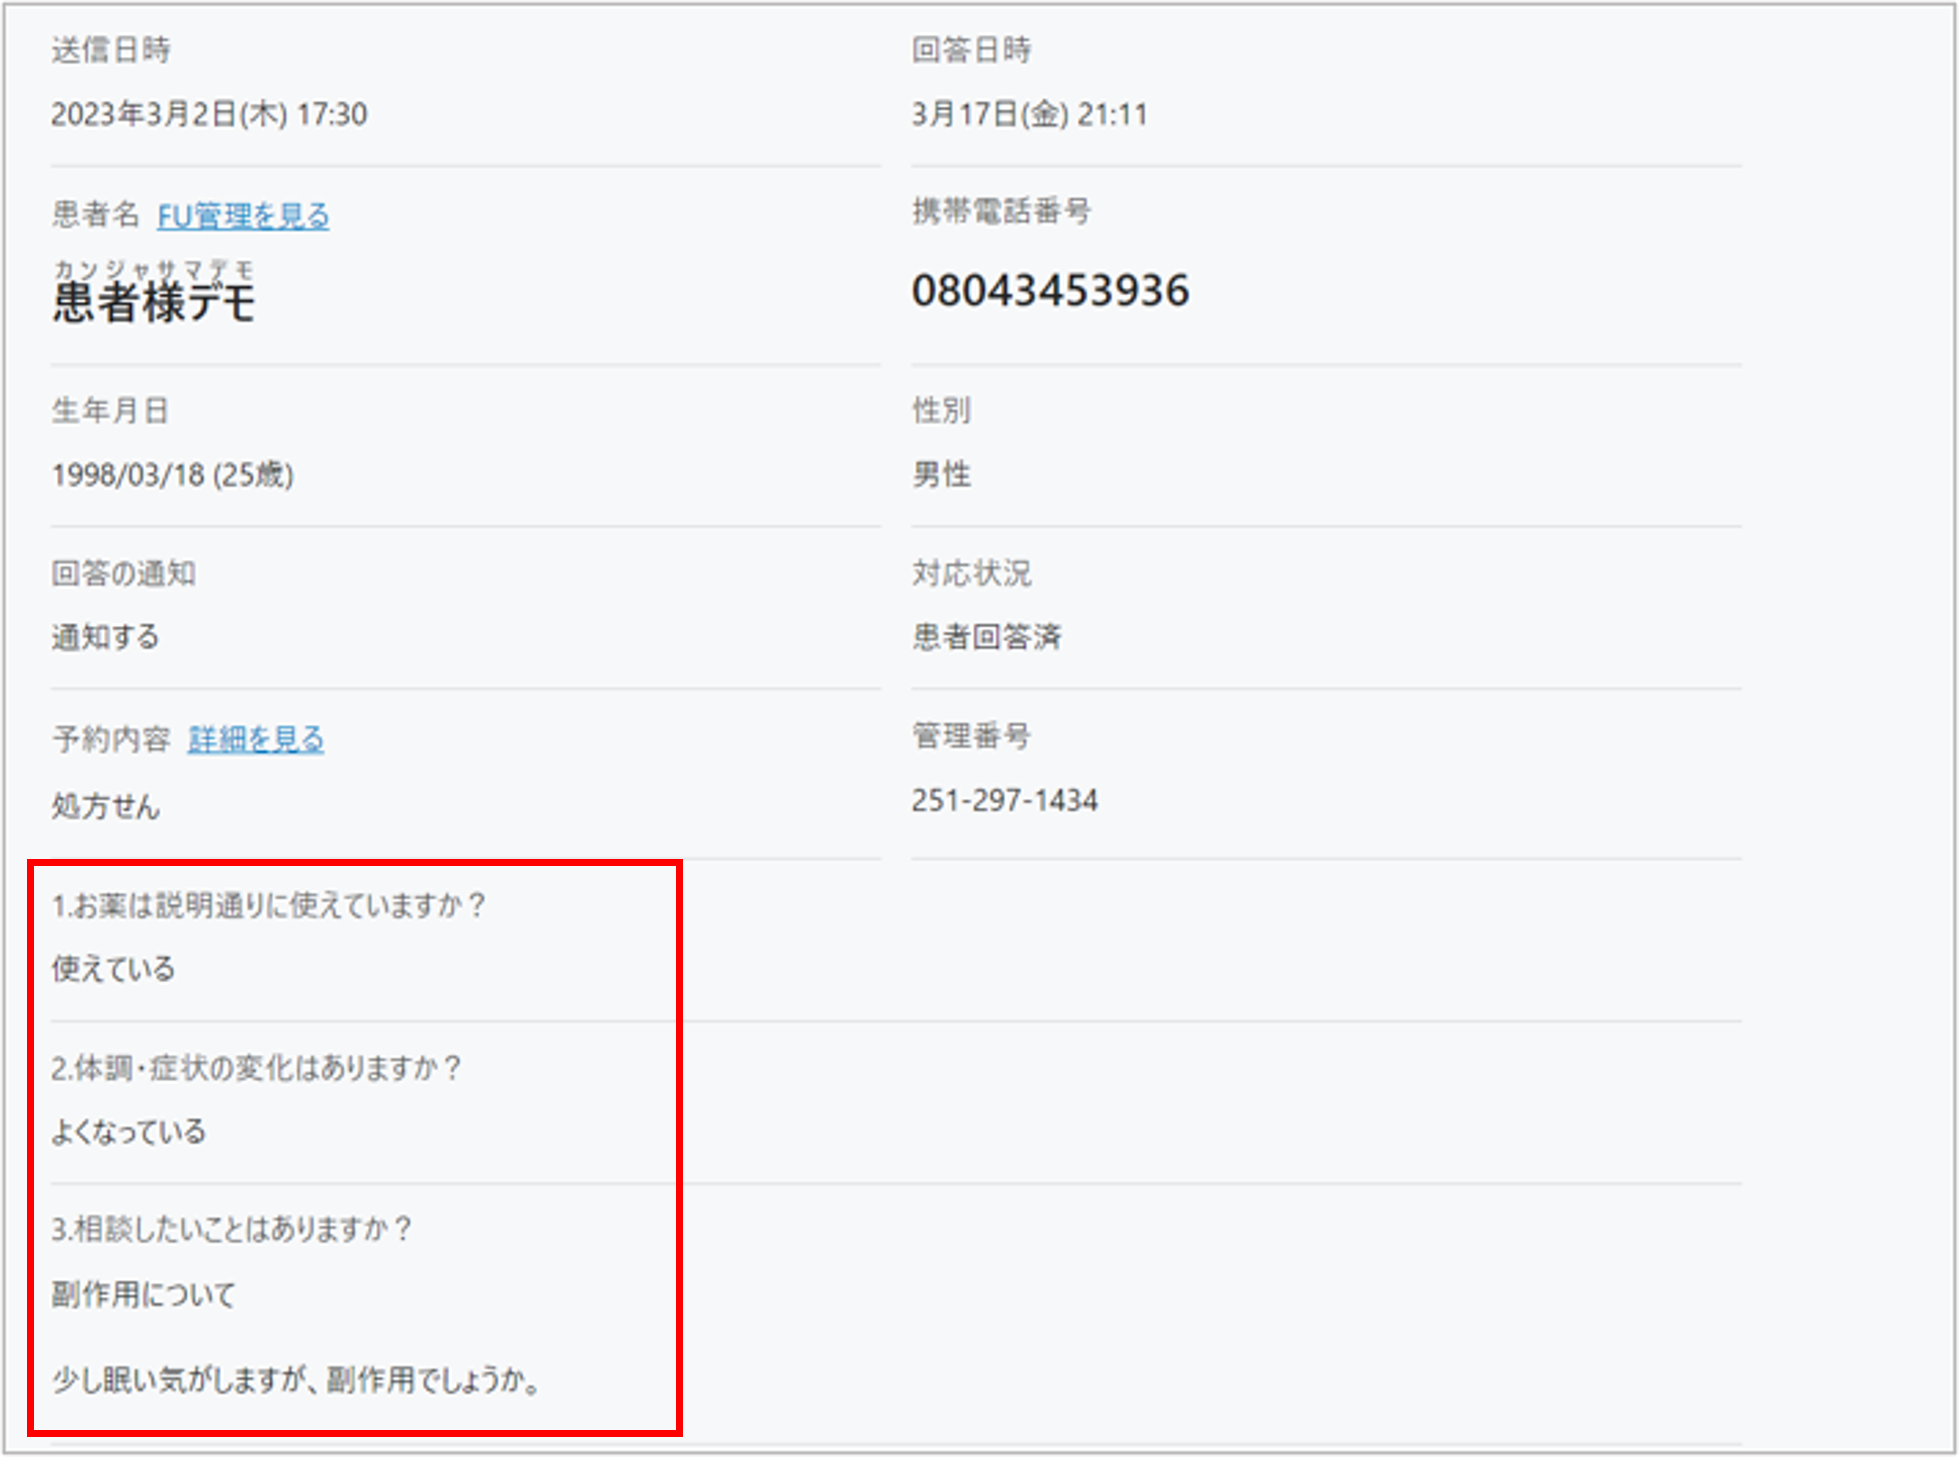Click the 処方せん reservation content
1959x1457 pixels.
tap(105, 806)
